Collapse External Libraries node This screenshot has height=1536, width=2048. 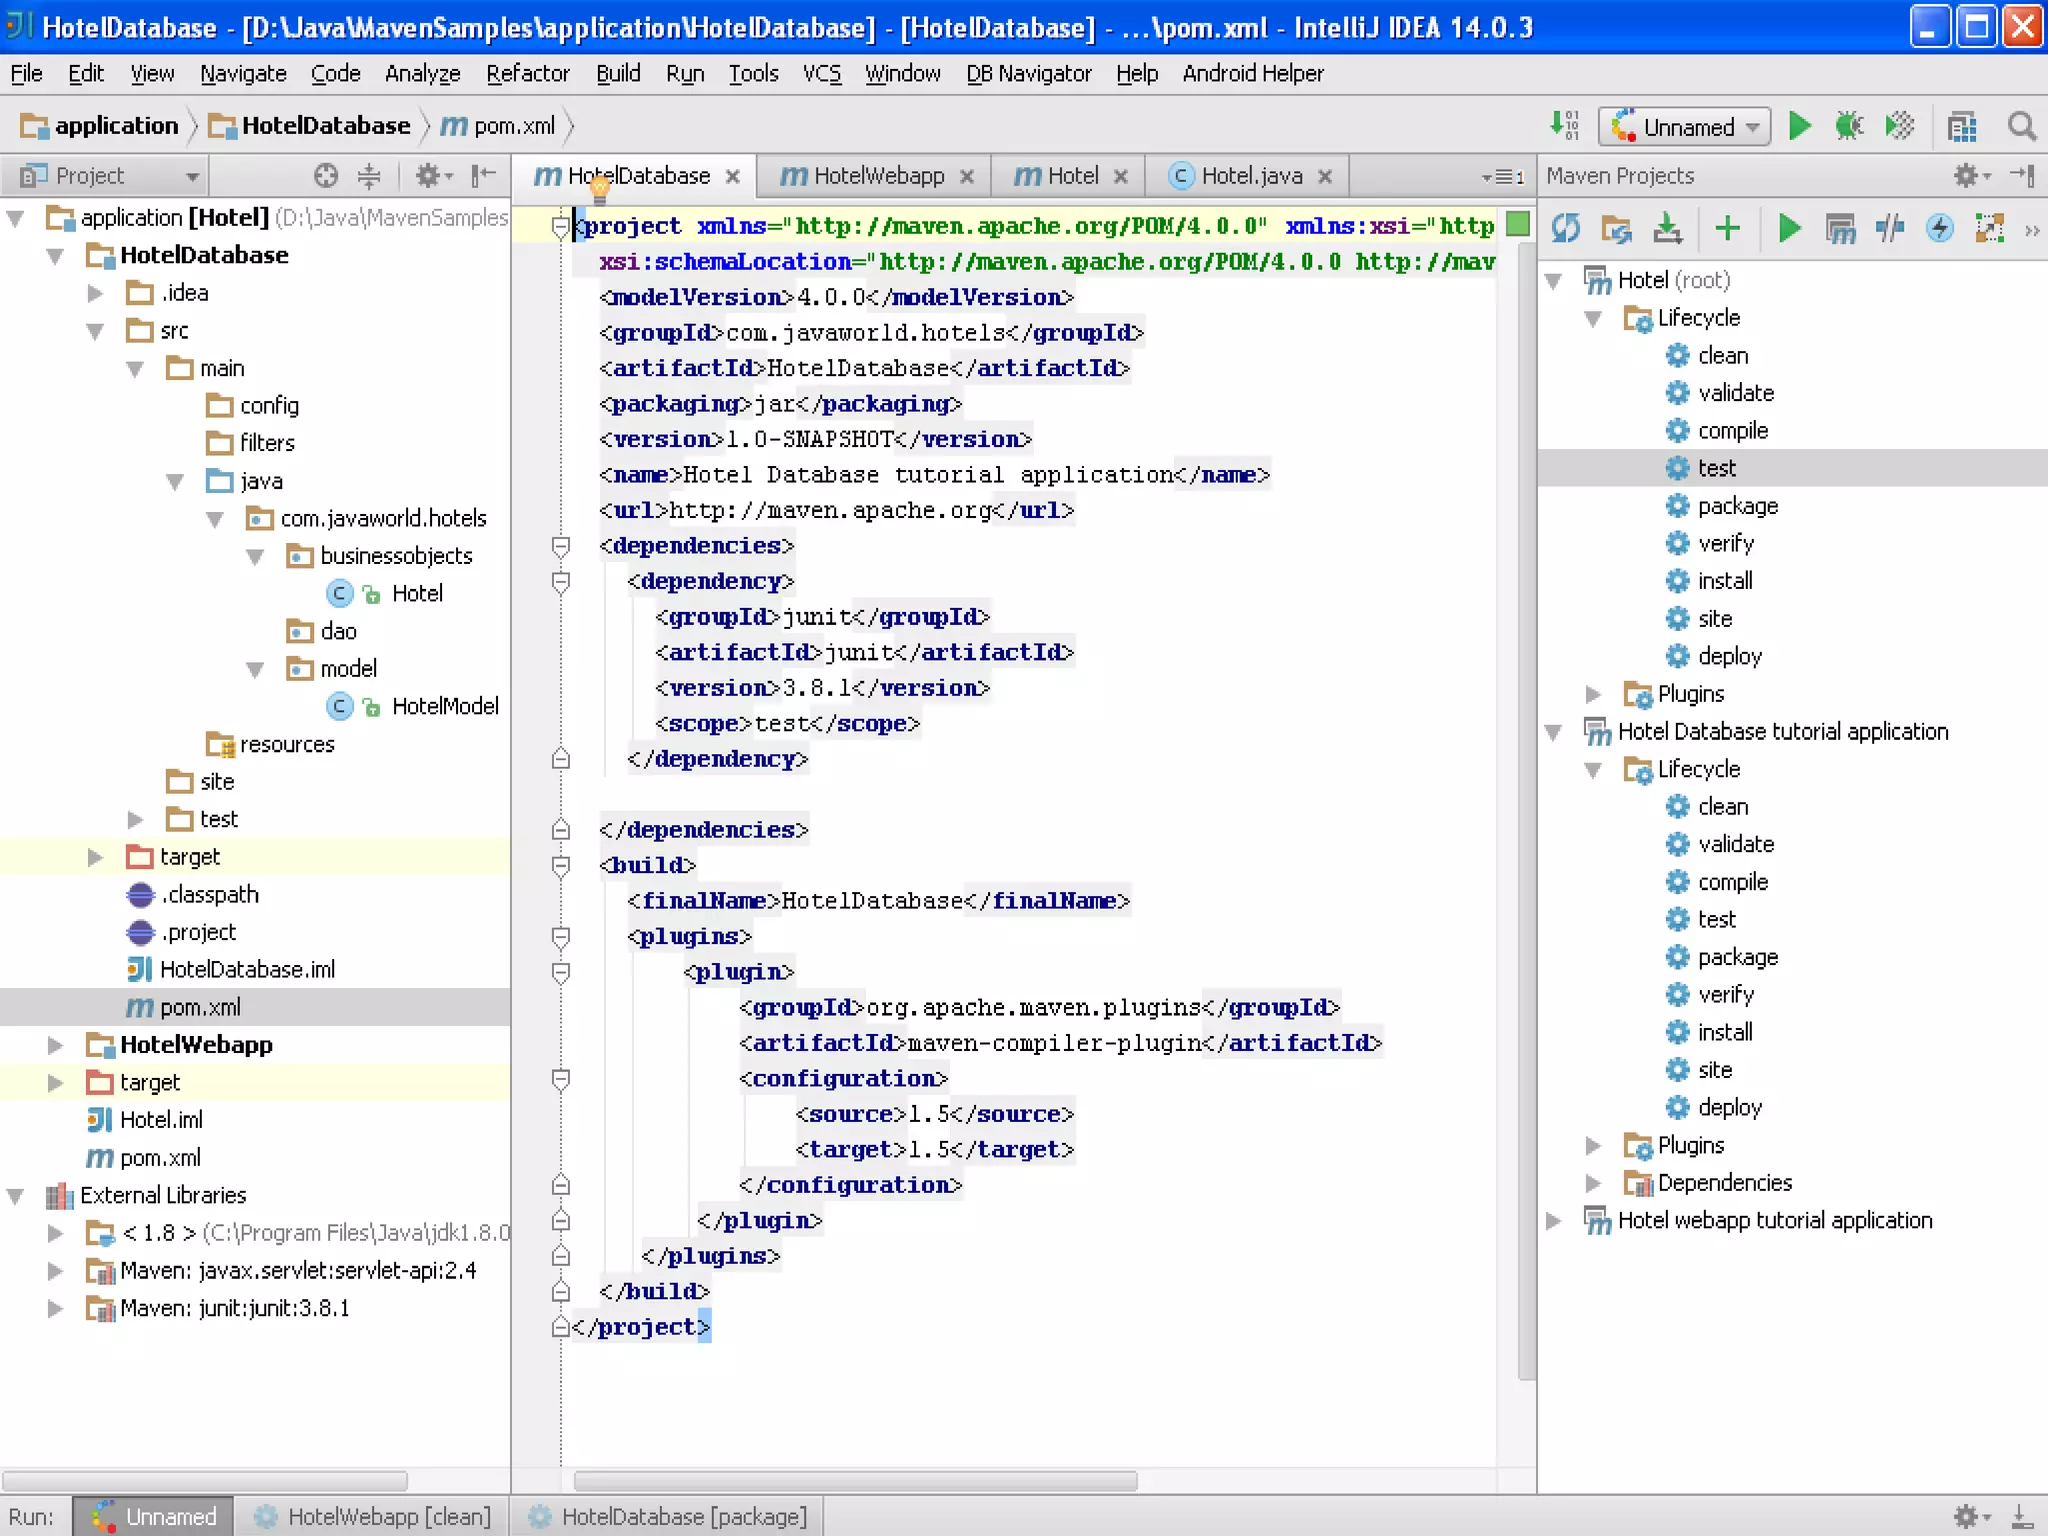[16, 1196]
